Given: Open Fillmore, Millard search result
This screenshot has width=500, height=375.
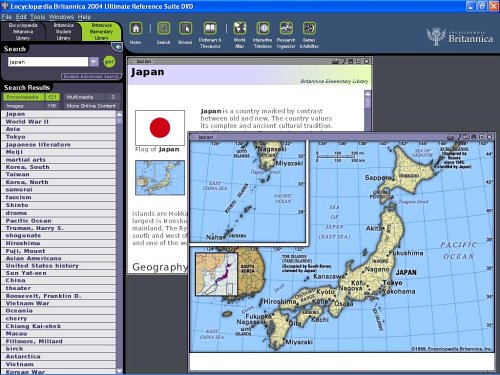Looking at the screenshot, I should pos(59,341).
